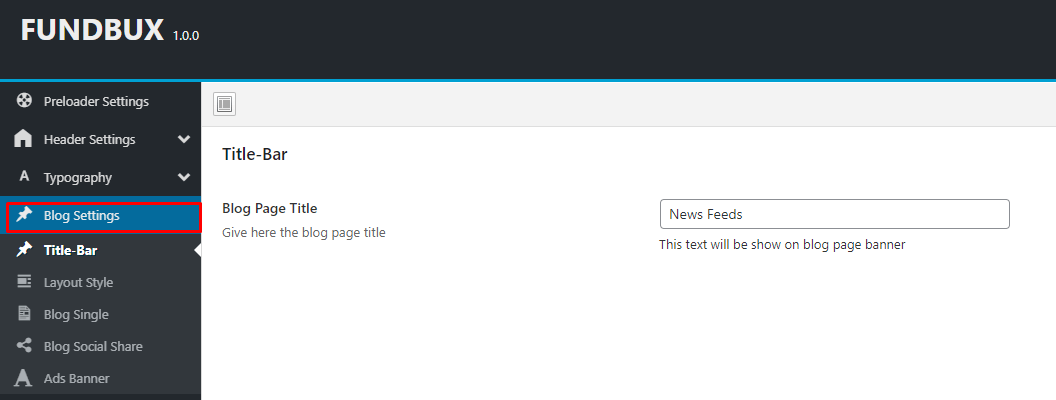
Task: Click 'Give here the blog page title' text
Action: coord(304,233)
